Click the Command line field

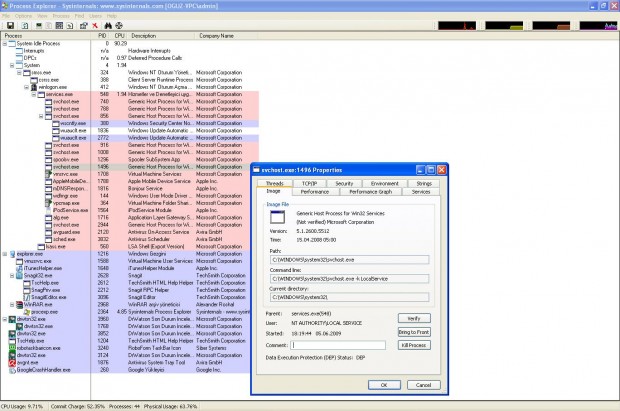(350, 279)
